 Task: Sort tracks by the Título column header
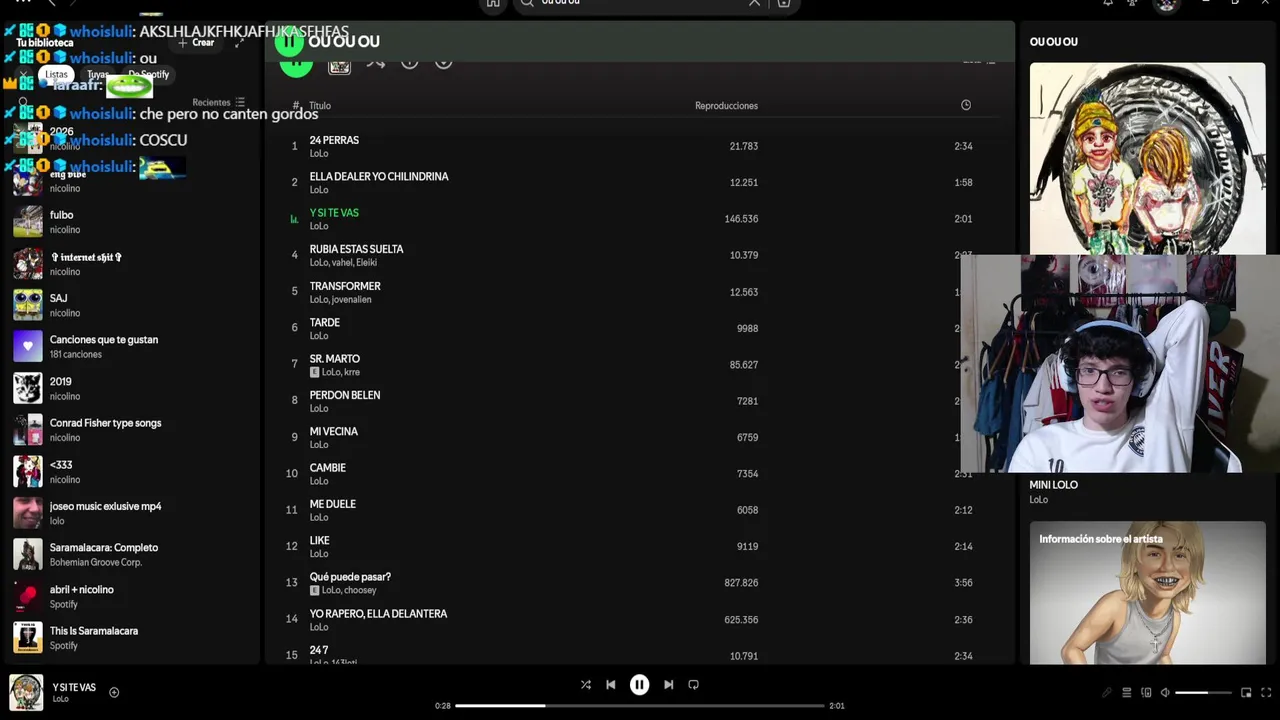pyautogui.click(x=320, y=105)
